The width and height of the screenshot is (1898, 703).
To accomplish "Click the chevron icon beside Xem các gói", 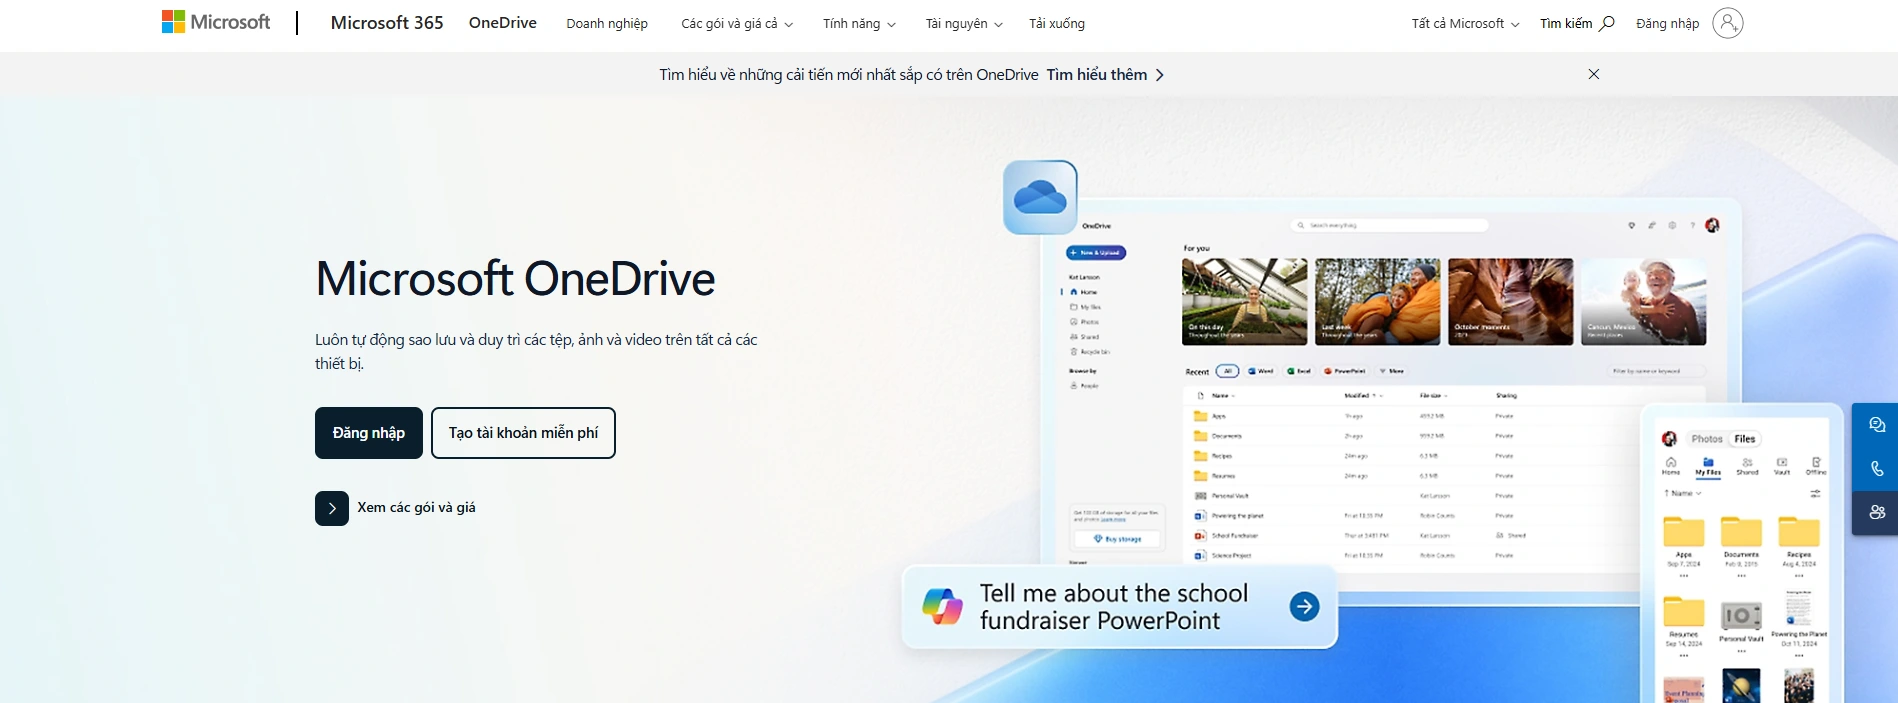I will coord(332,508).
